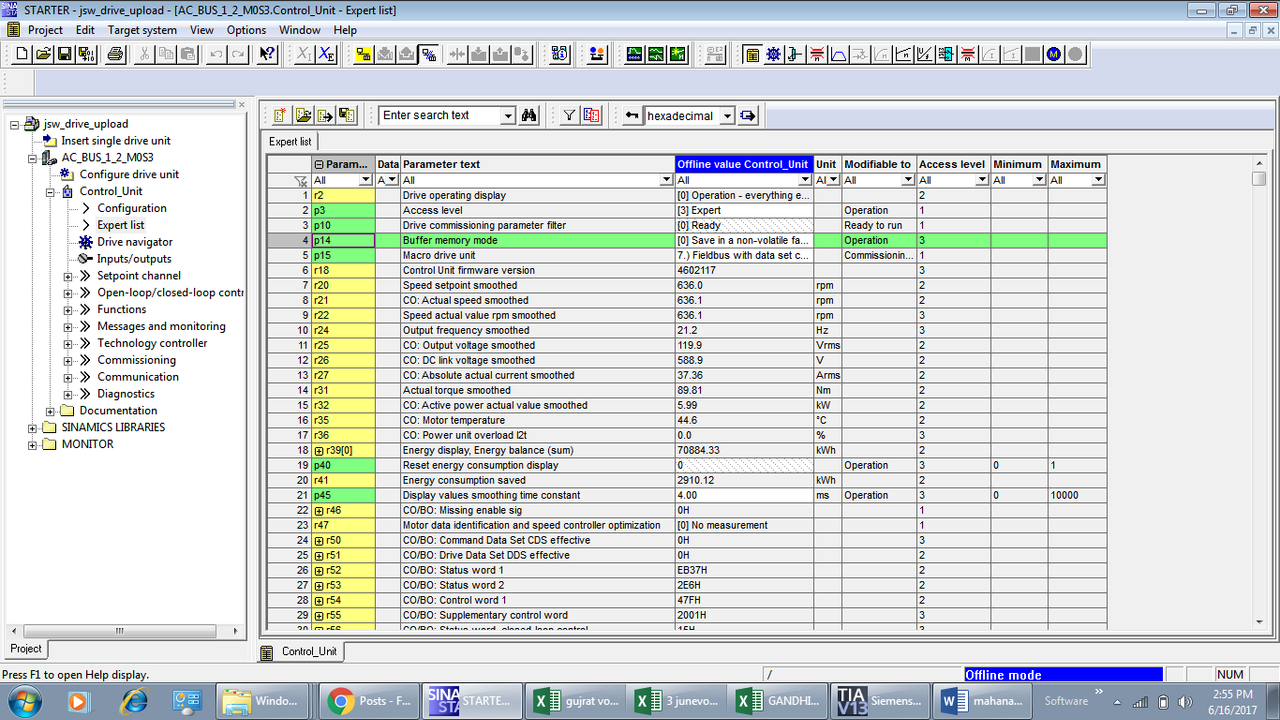Click the Print icon in toolbar
Viewport: 1280px width, 720px height.
coord(115,54)
